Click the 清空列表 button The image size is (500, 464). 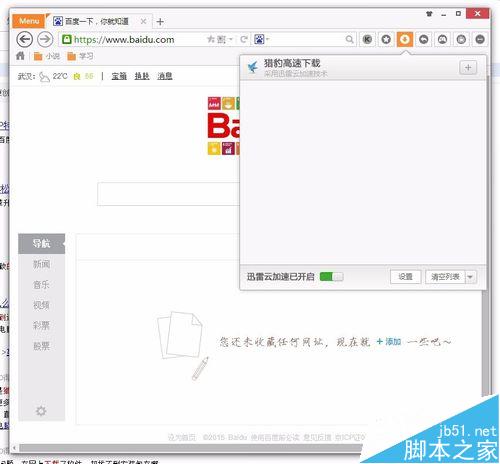(x=445, y=277)
